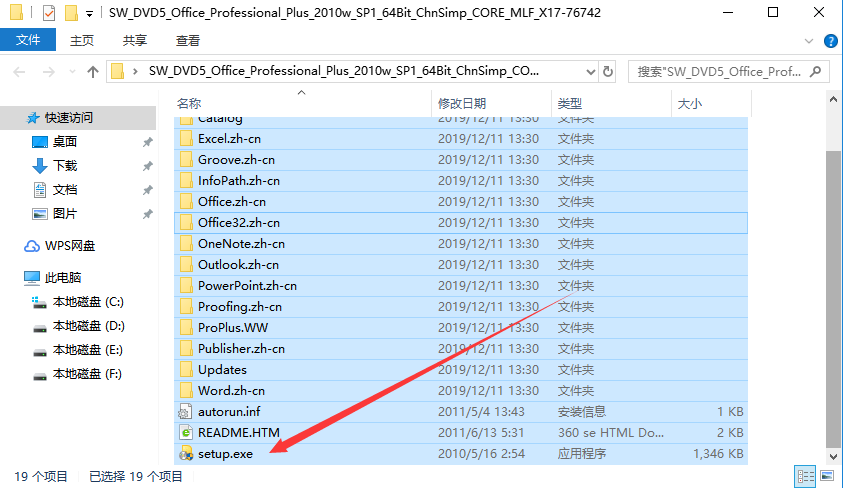This screenshot has height=488, width=843.
Task: Switch to details view in status bar
Action: click(x=805, y=476)
